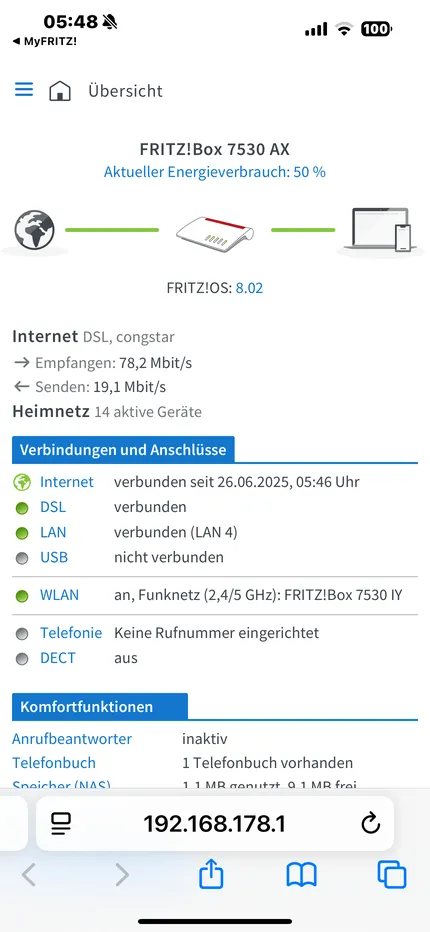Open Safari bookmarks book icon
This screenshot has width=430, height=932.
(x=302, y=876)
